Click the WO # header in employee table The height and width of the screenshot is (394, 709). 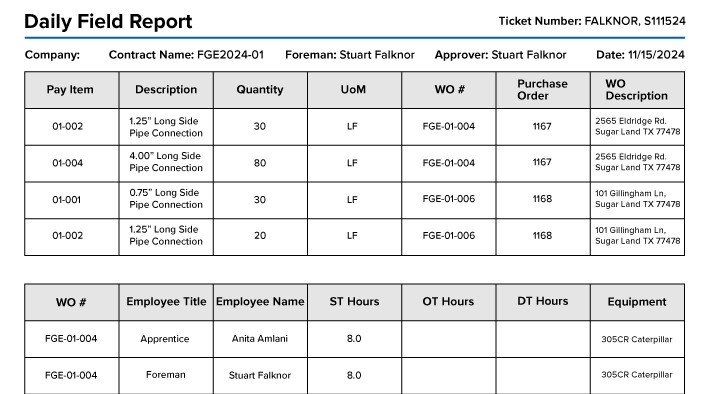(x=71, y=302)
